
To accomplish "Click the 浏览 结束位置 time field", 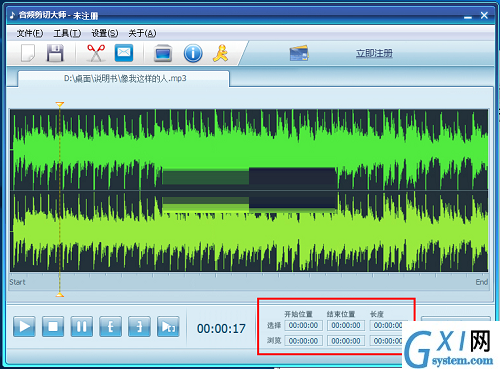I will (346, 341).
